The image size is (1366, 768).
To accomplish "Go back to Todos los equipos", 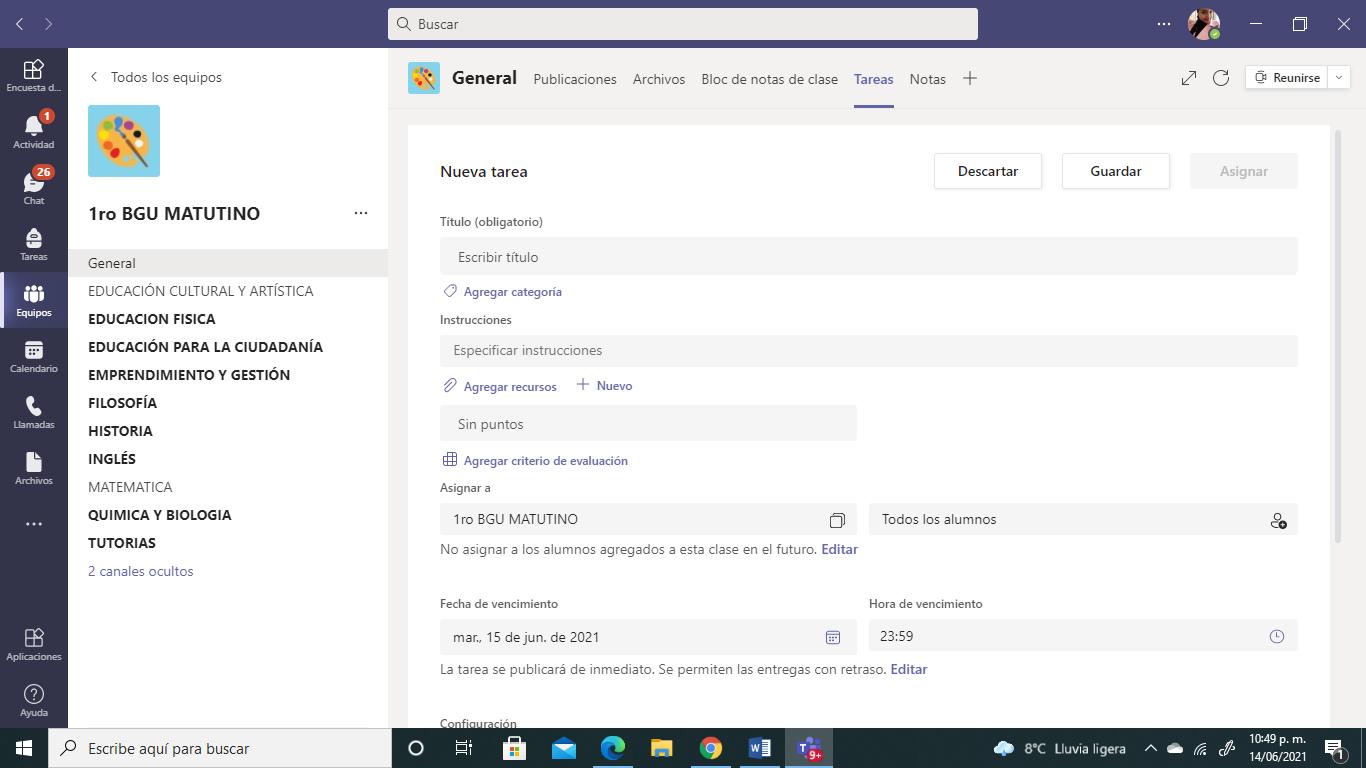I will point(156,77).
